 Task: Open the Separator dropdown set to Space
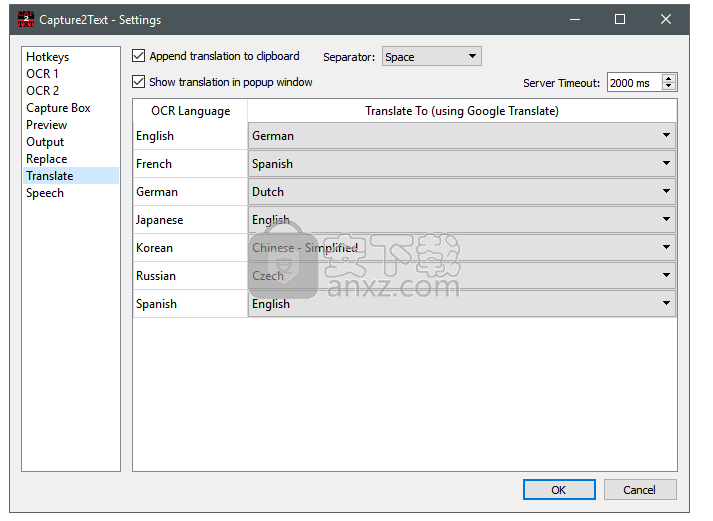click(432, 56)
